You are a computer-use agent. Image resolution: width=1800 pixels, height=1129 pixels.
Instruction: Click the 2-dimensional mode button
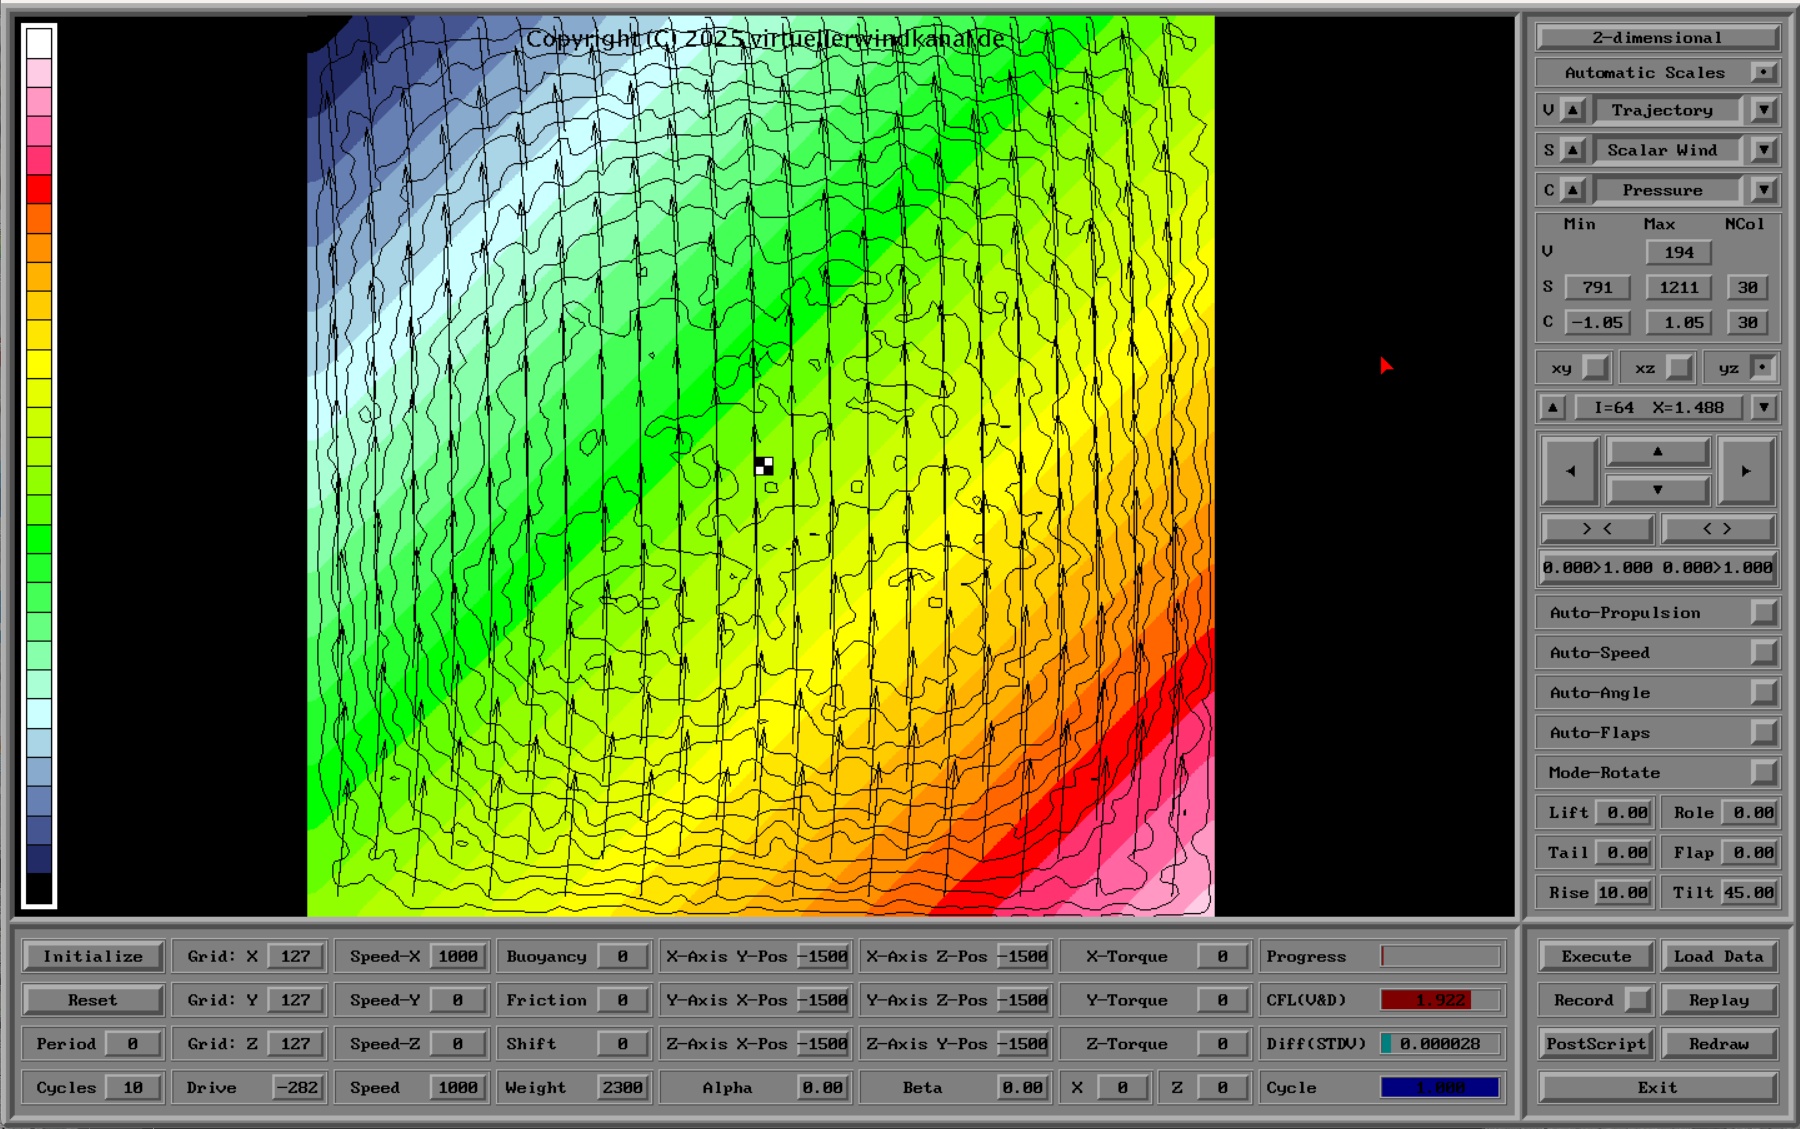pyautogui.click(x=1657, y=38)
